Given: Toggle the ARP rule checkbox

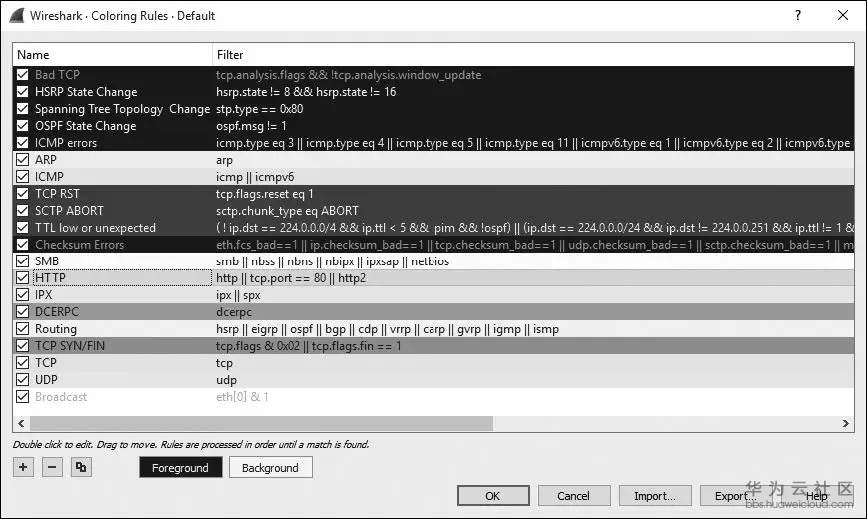Looking at the screenshot, I should (x=23, y=160).
